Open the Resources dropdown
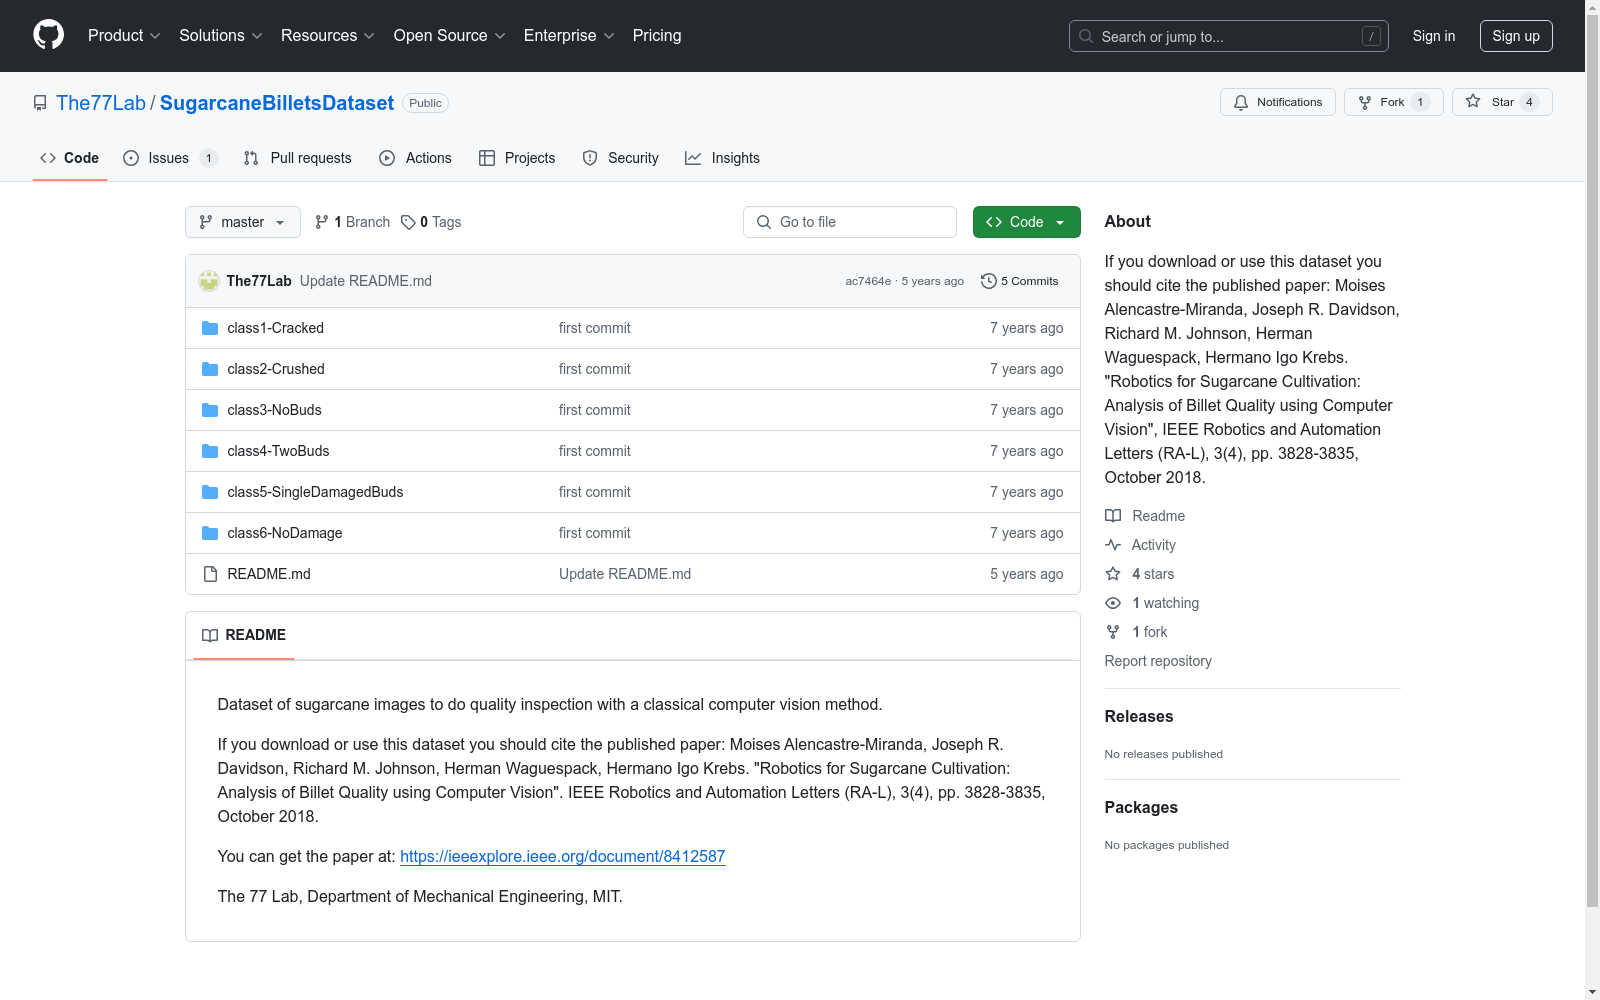The image size is (1600, 1000). point(327,36)
